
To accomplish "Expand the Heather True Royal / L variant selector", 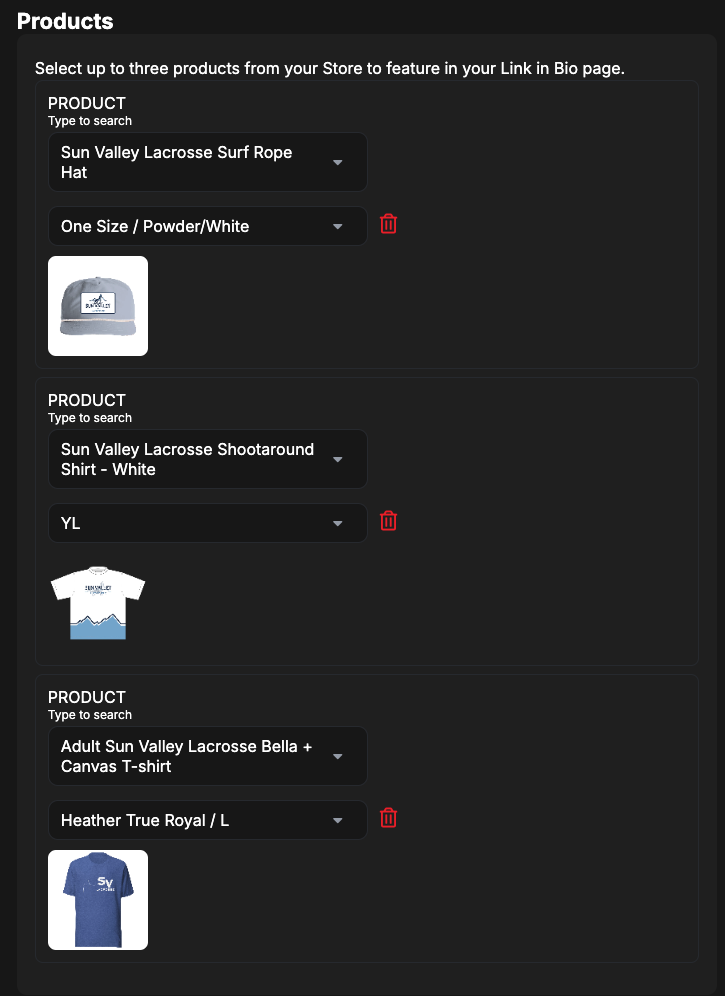I will tap(208, 820).
